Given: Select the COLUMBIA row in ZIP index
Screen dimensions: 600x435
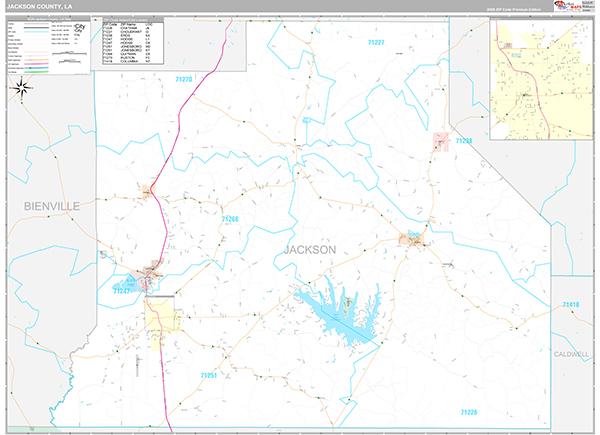Looking at the screenshot, I should (x=127, y=61).
